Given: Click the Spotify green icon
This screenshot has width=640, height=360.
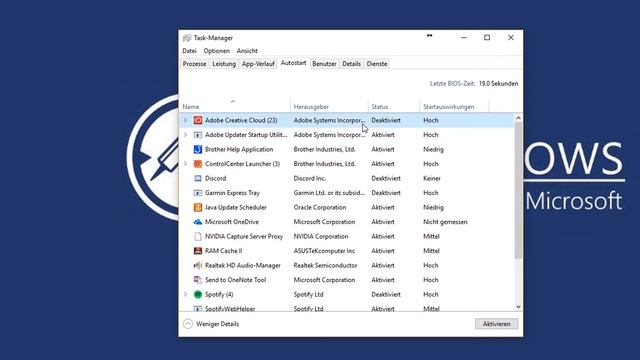Looking at the screenshot, I should tap(198, 294).
